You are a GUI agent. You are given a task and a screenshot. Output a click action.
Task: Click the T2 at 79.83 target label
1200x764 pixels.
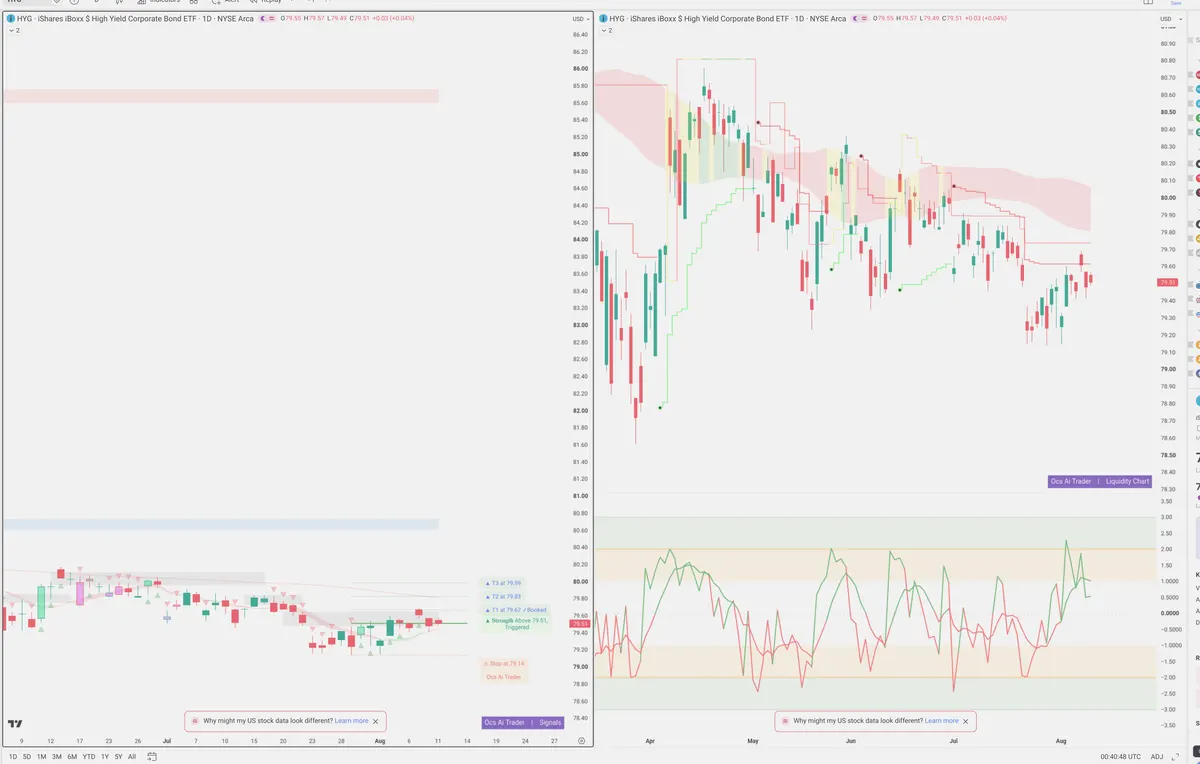(503, 596)
